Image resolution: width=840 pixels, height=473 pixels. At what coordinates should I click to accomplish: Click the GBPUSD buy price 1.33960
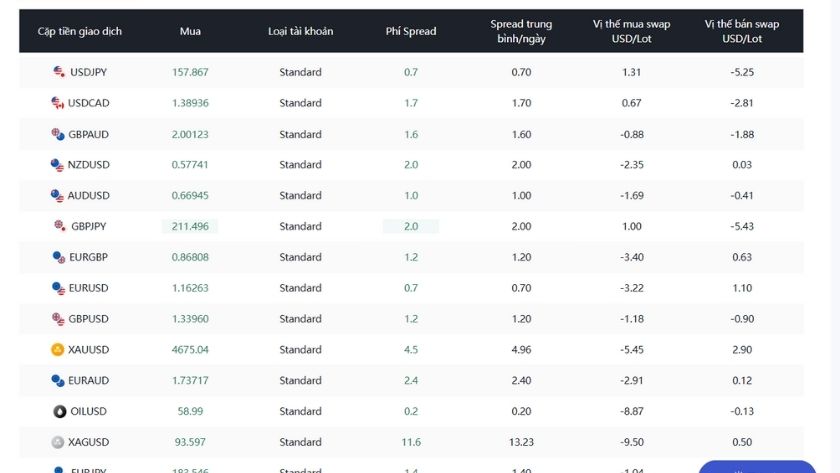click(190, 319)
